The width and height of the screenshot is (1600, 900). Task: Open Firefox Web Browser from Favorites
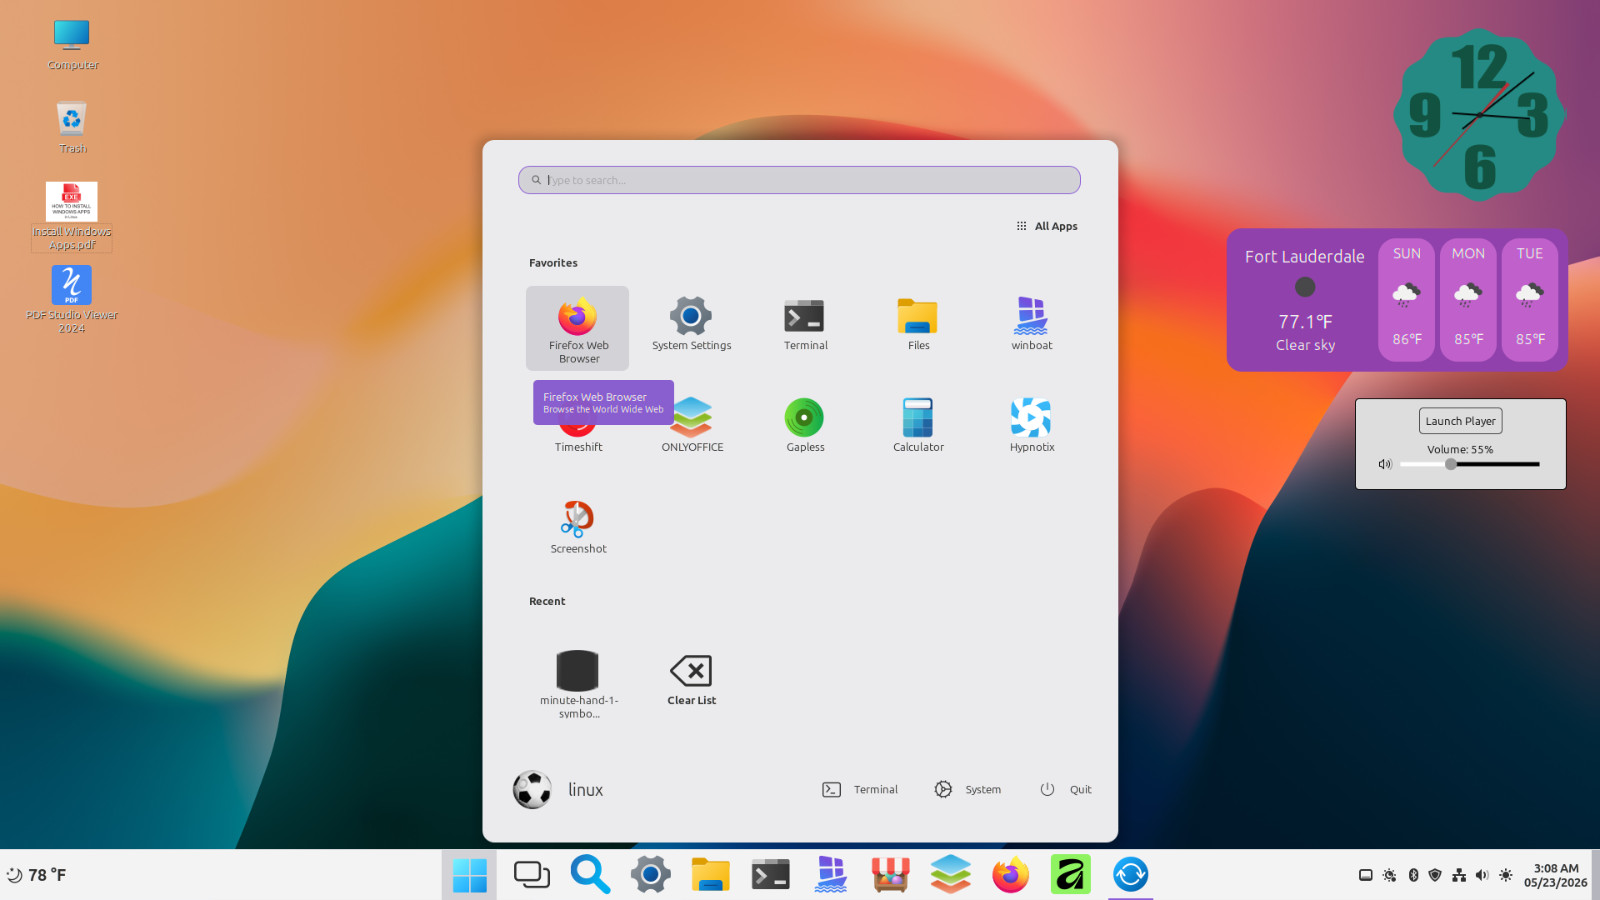(x=578, y=328)
